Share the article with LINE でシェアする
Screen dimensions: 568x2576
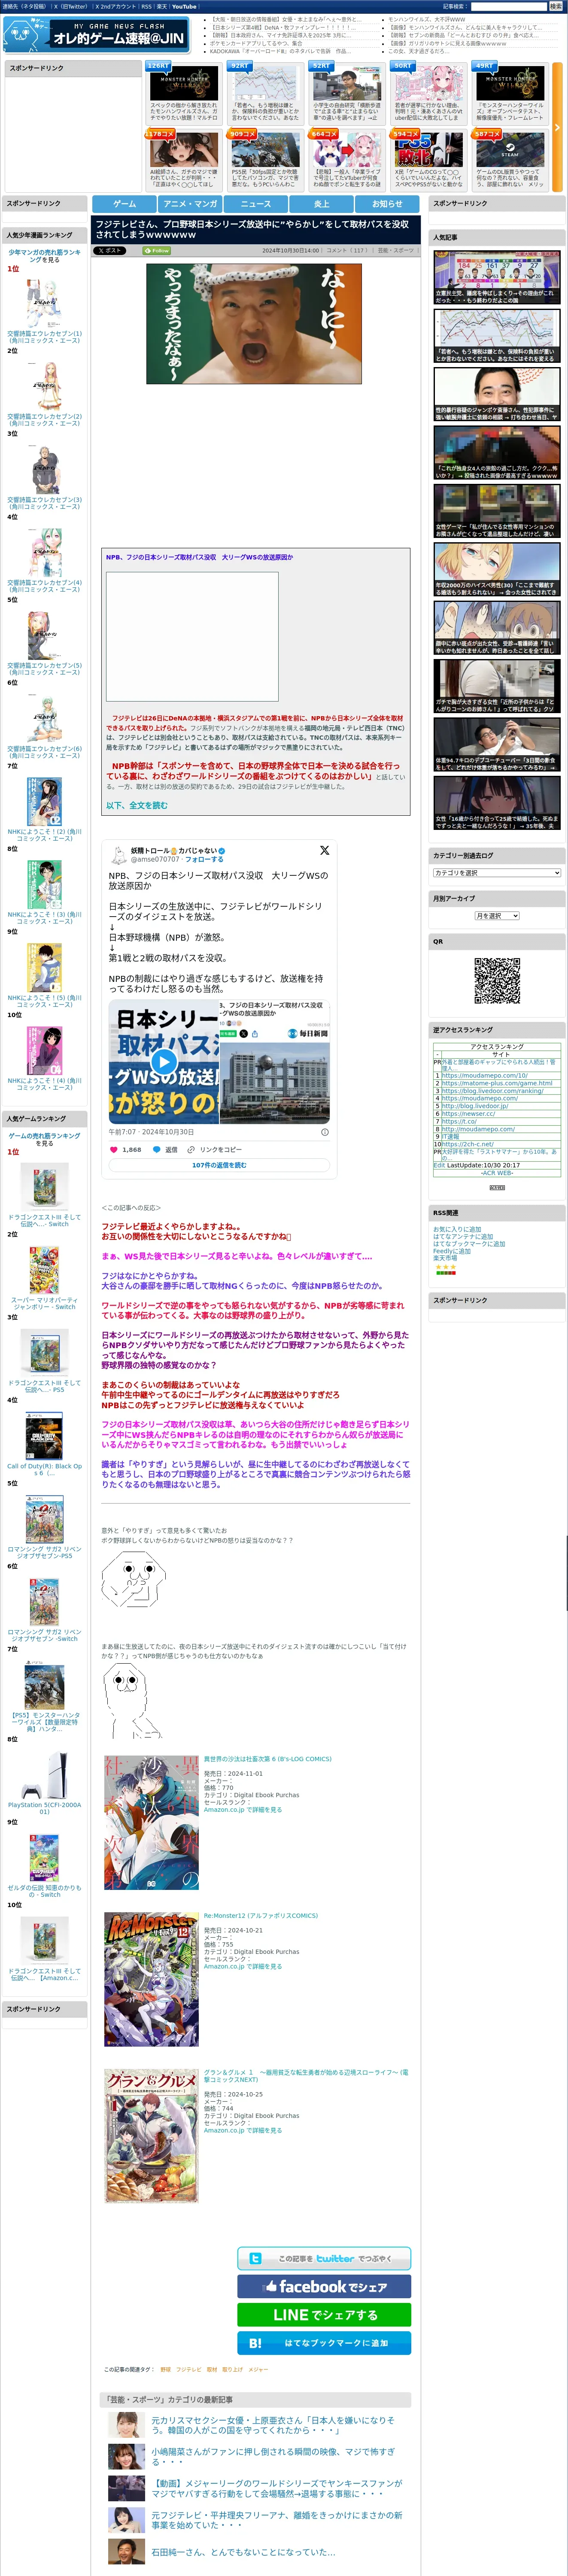pyautogui.click(x=324, y=2315)
